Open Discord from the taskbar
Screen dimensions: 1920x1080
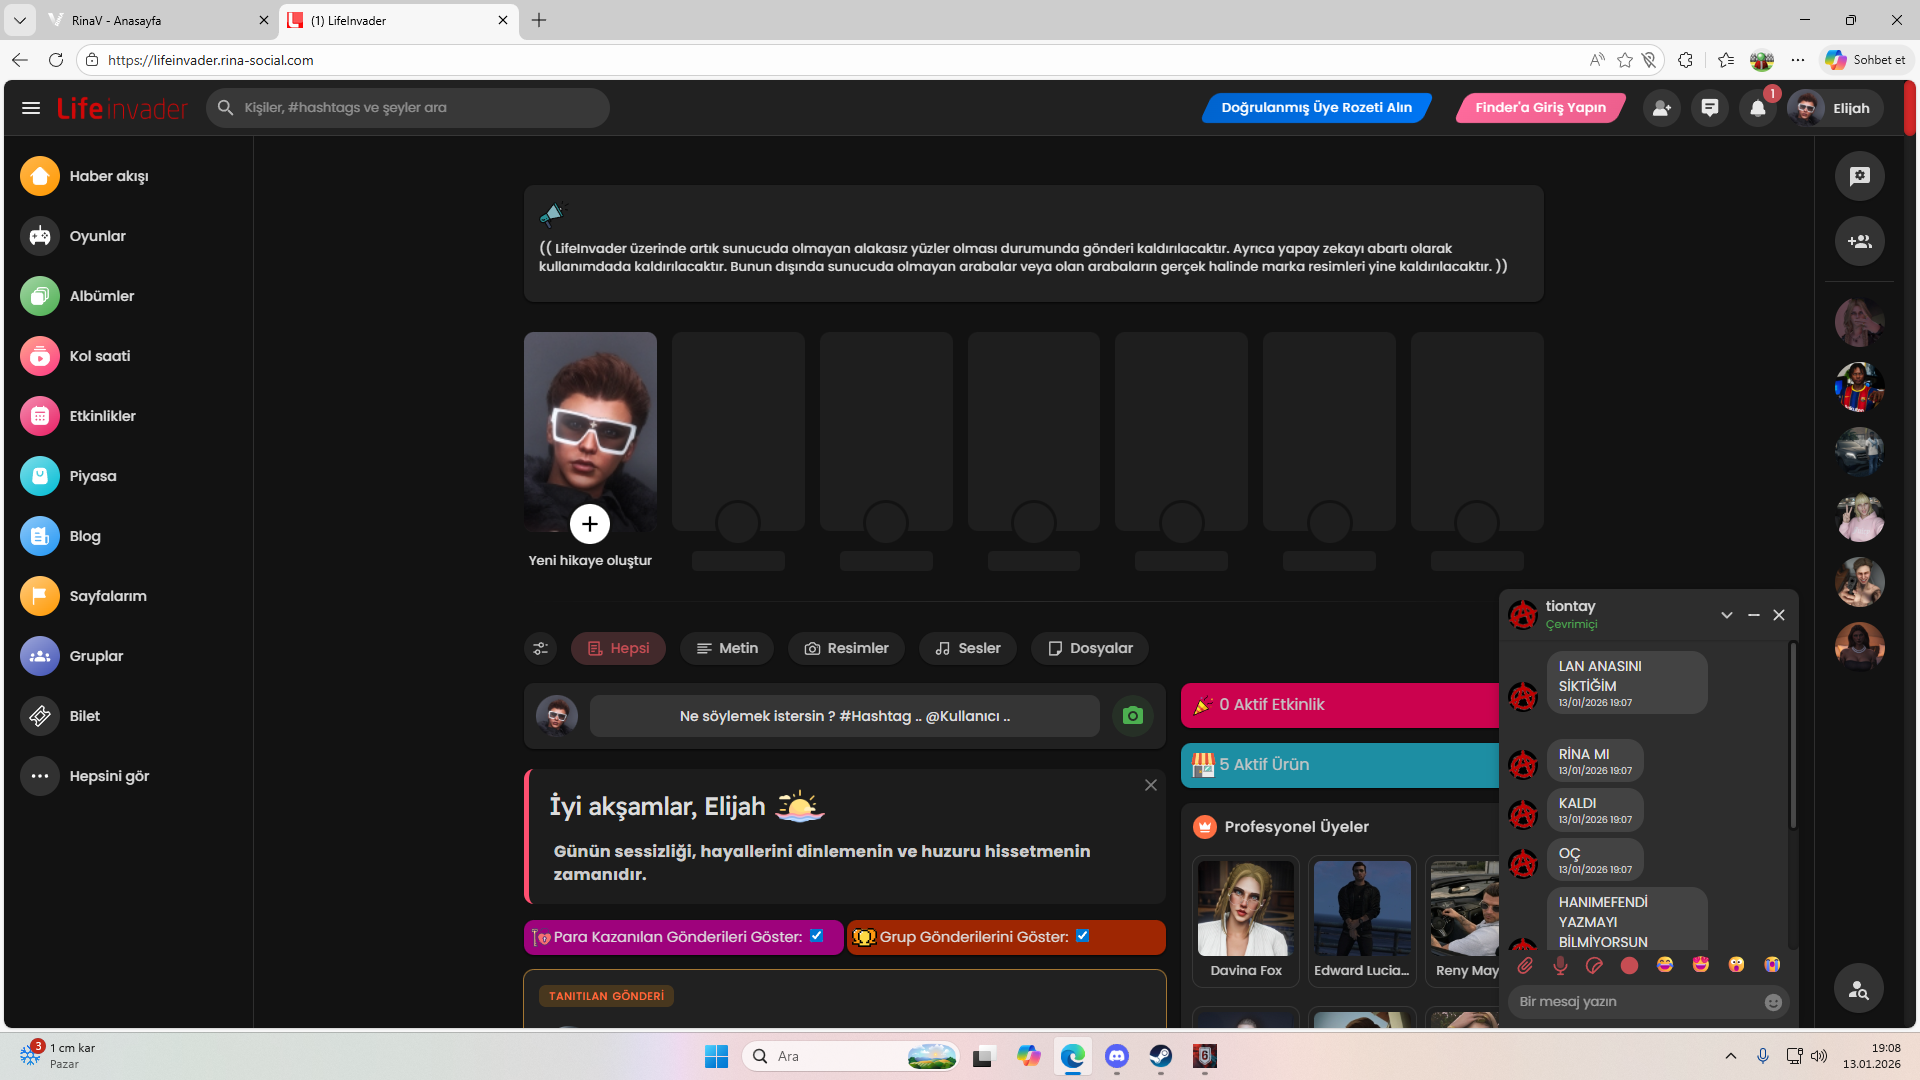(x=1117, y=1056)
